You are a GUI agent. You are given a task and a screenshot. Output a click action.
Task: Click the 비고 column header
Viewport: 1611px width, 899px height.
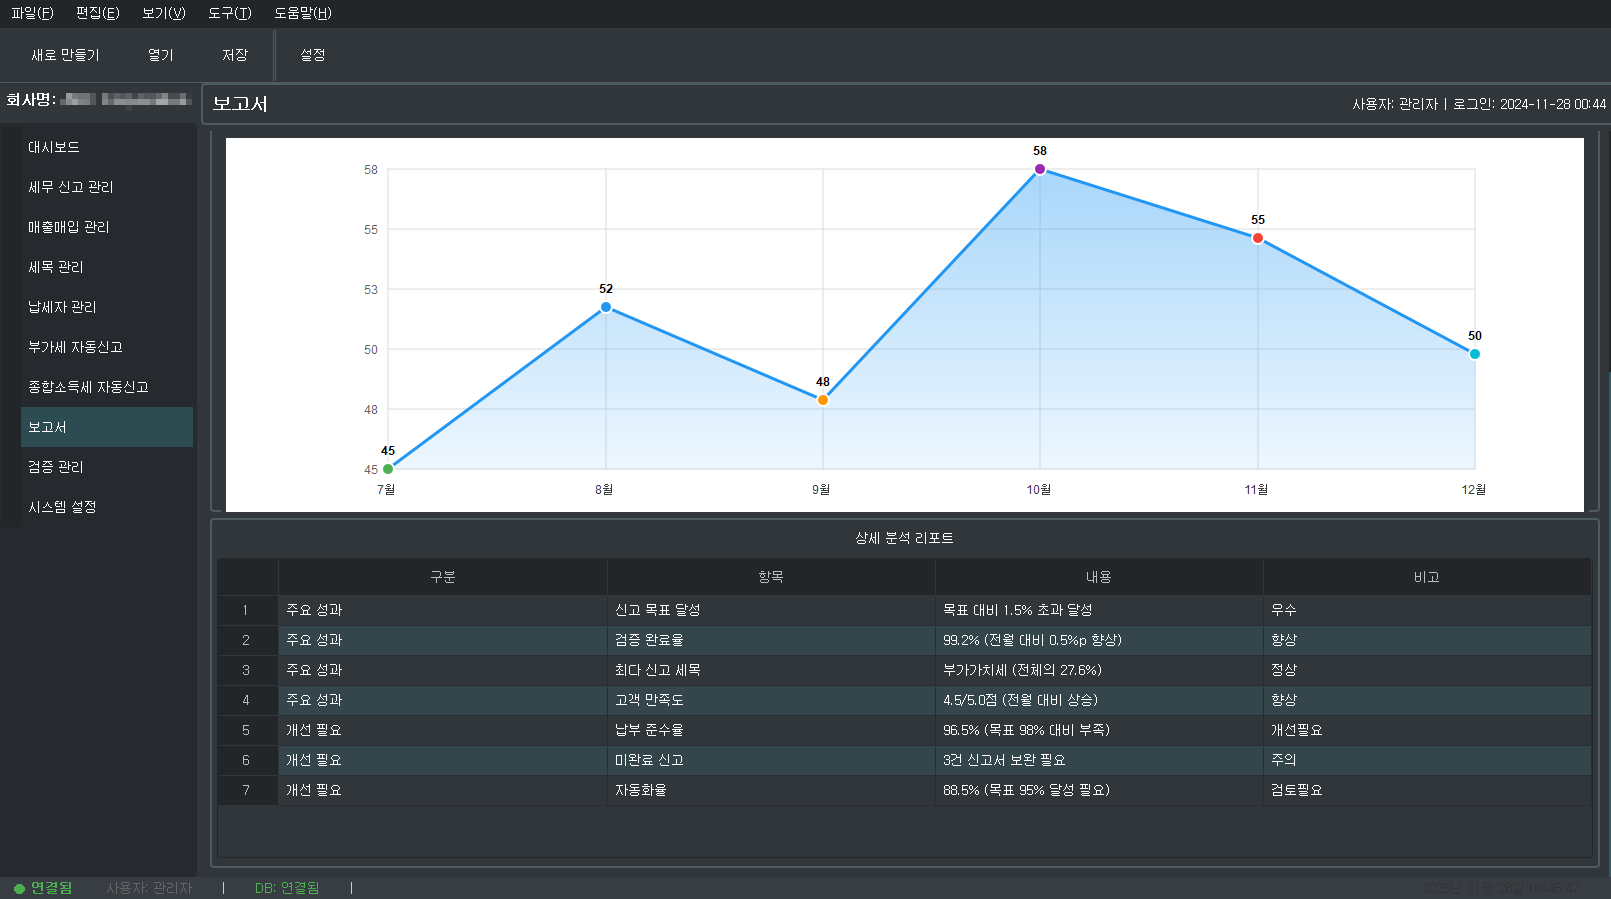1426,577
